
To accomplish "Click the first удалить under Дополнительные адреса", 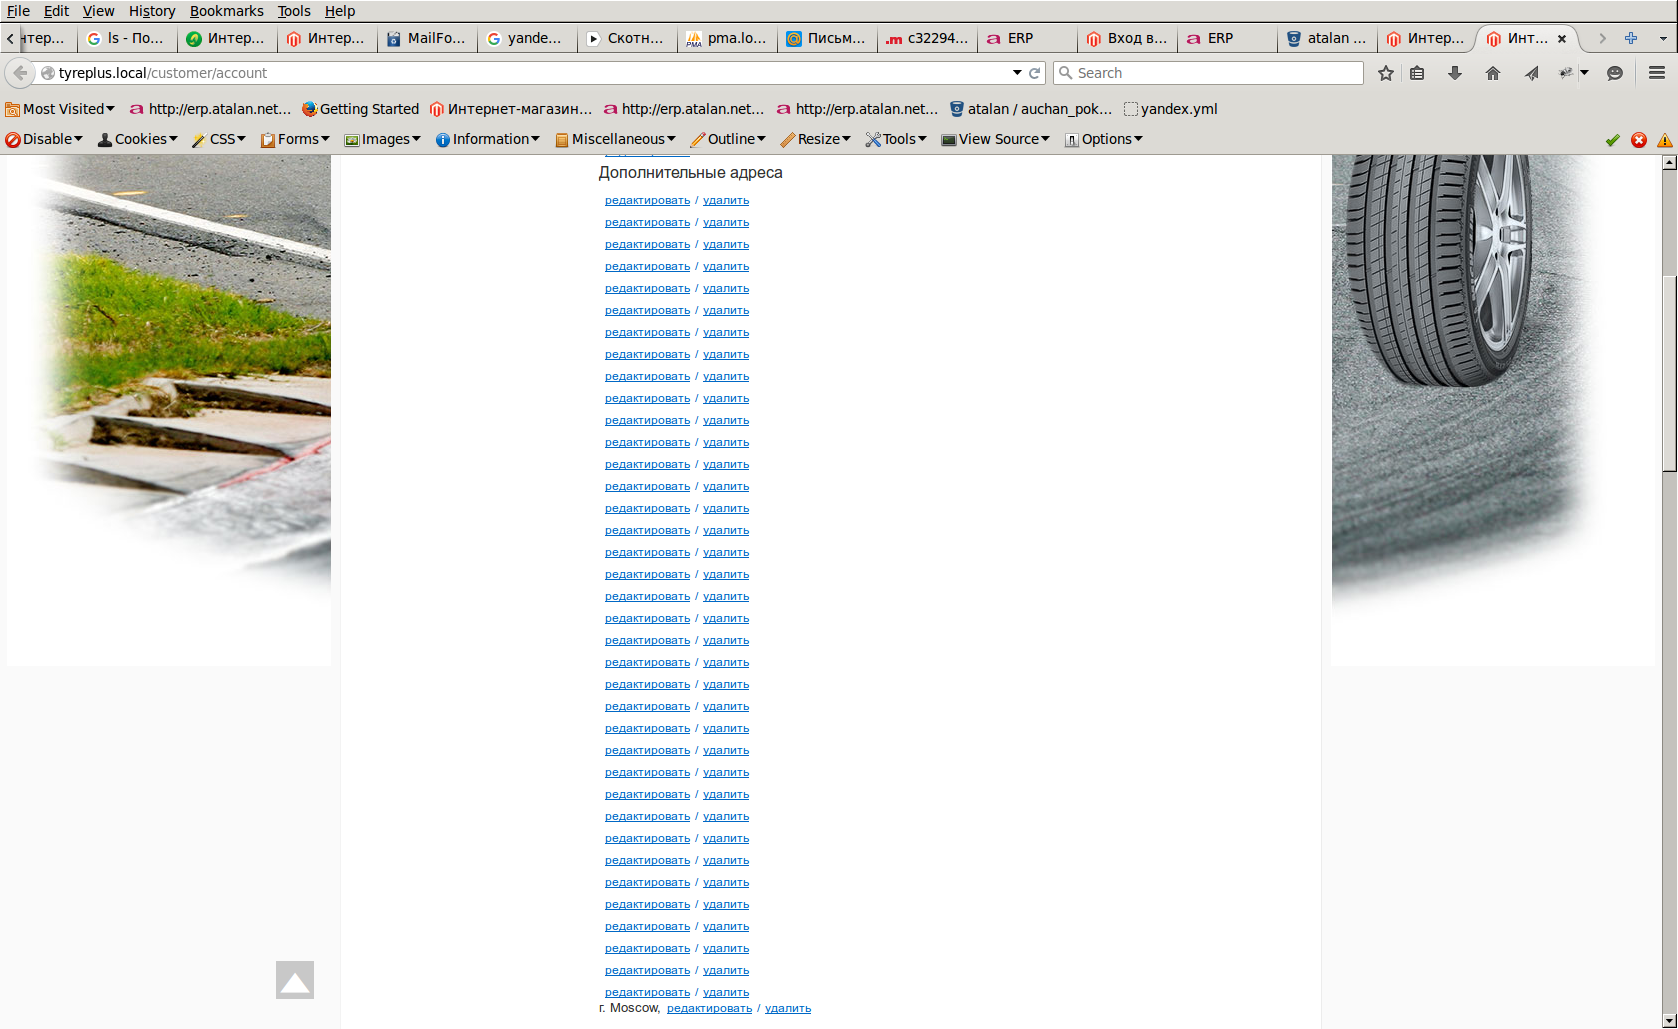I will tap(726, 201).
